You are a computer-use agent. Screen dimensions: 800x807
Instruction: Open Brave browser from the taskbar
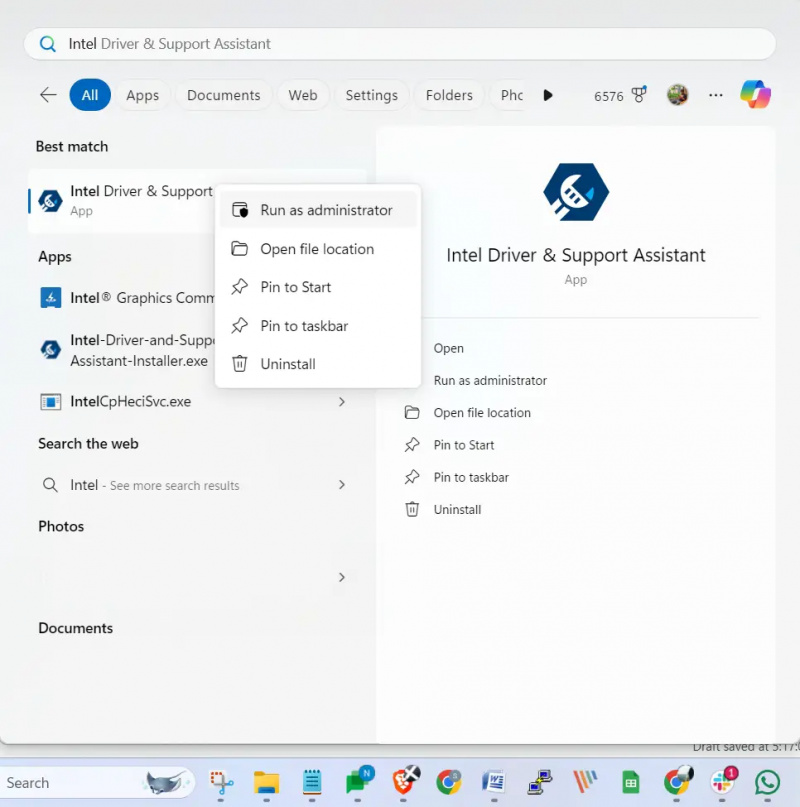(405, 781)
